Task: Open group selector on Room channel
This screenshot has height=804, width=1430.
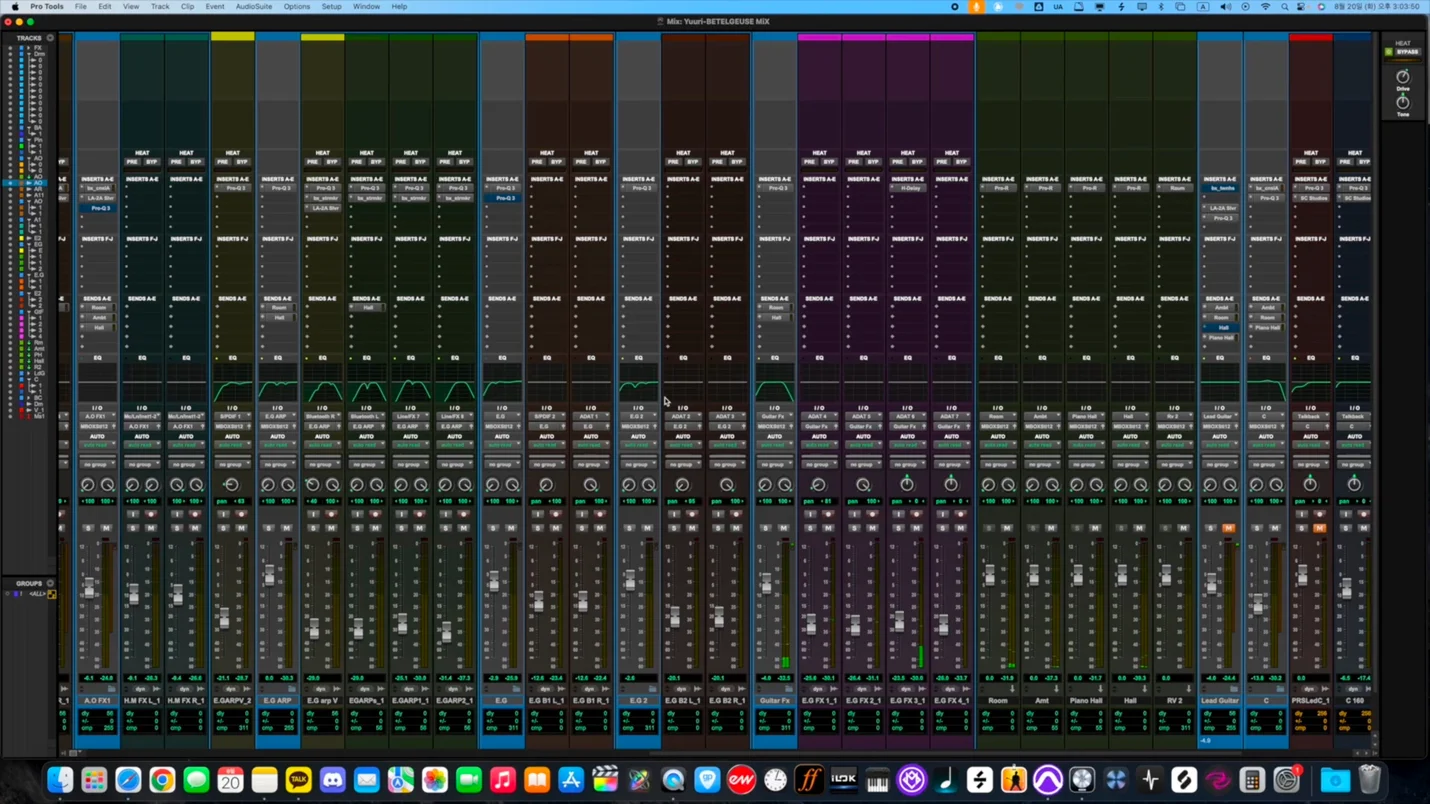Action: point(997,464)
